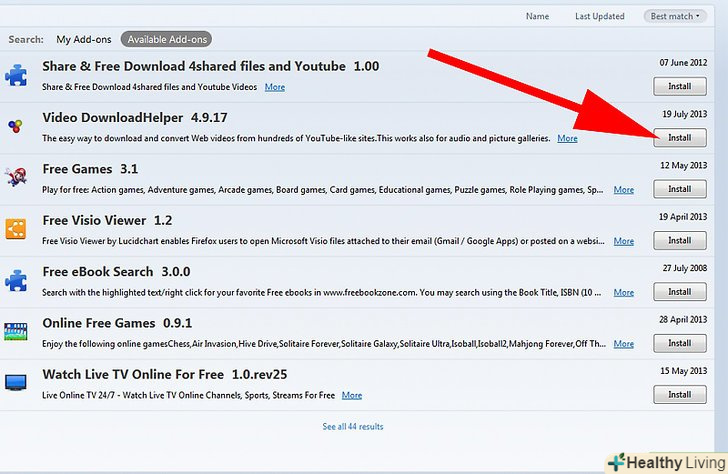
Task: Install the Free Games 3.1 add-on
Action: (x=680, y=189)
